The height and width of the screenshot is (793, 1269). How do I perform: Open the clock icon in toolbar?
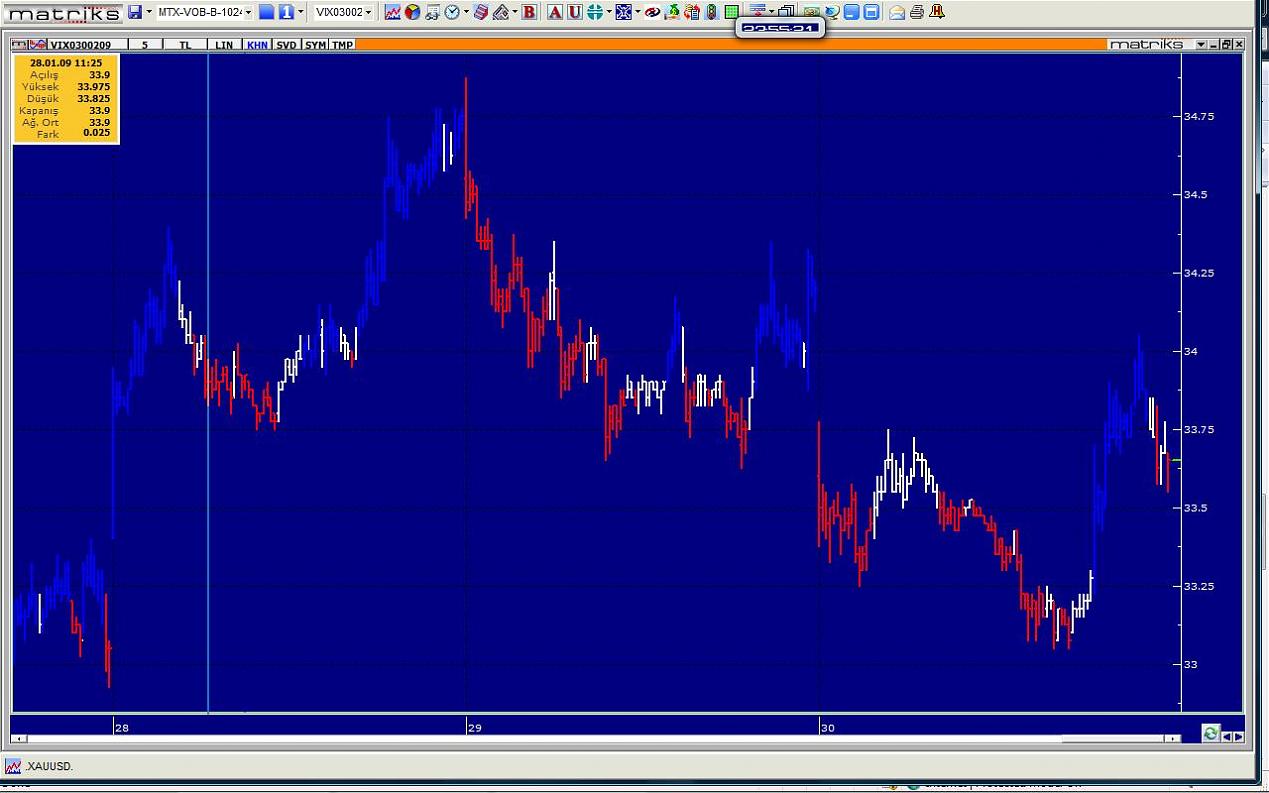coord(452,12)
